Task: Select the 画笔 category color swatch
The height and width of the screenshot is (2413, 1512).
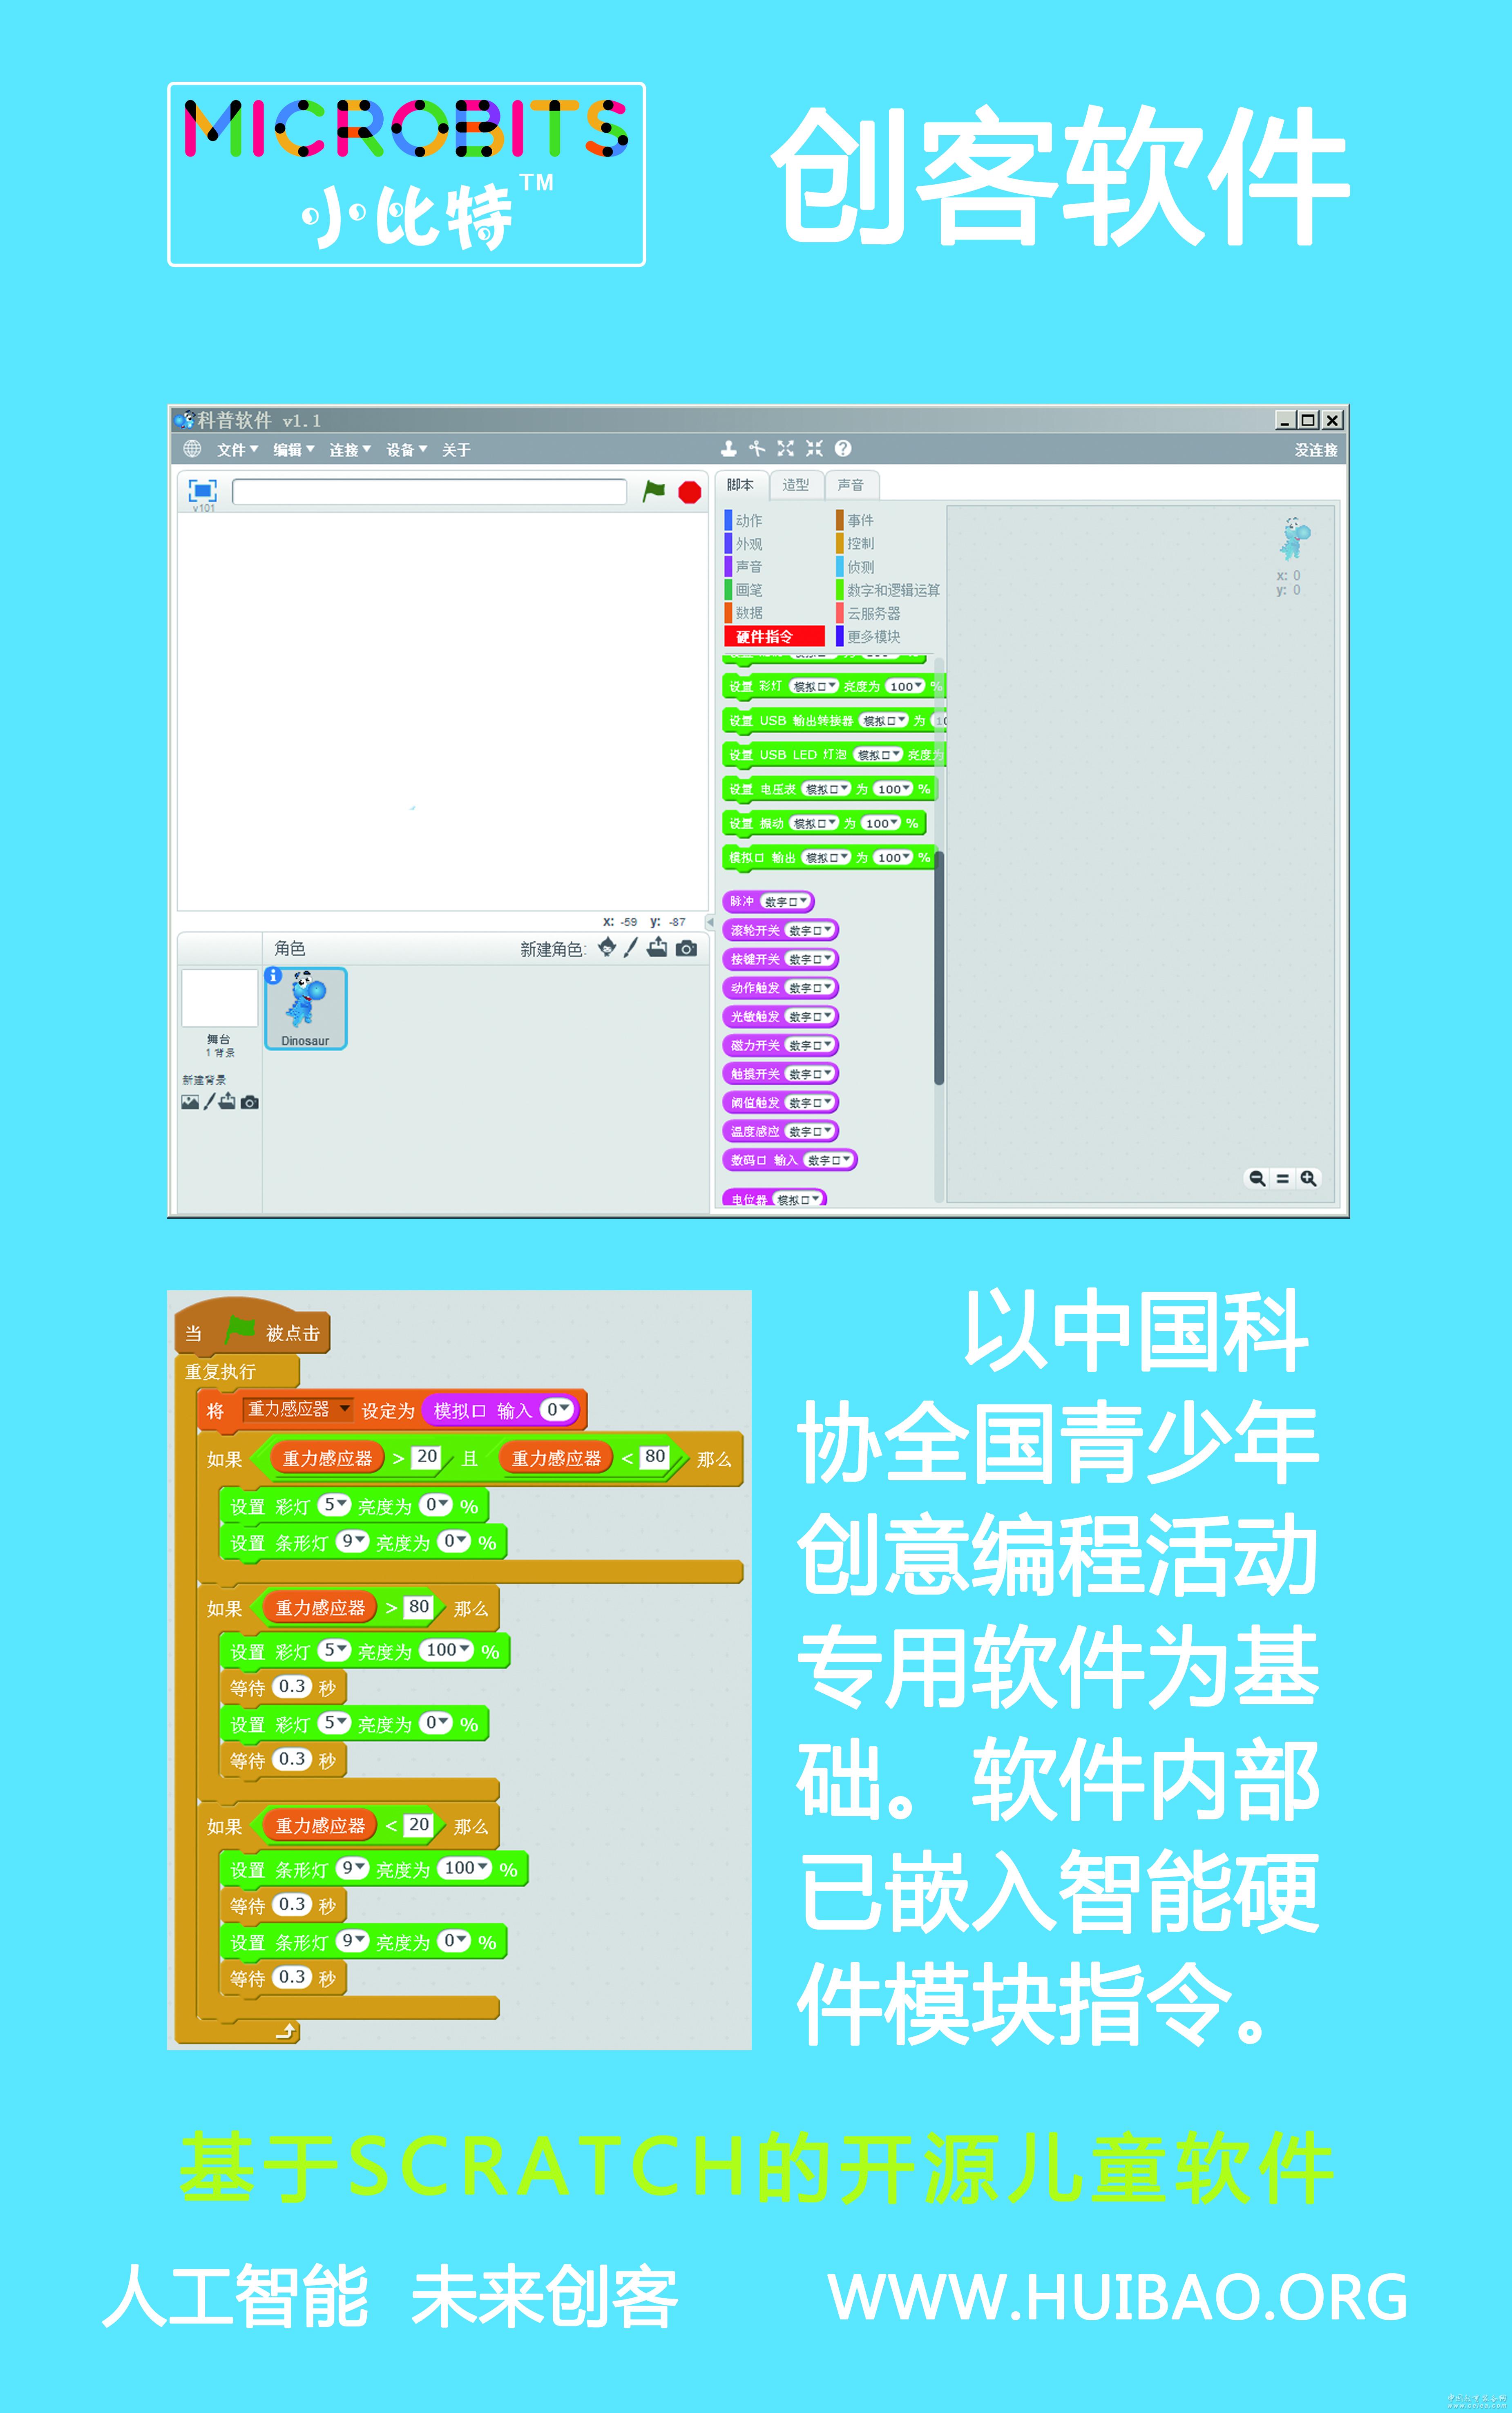Action: coord(728,590)
